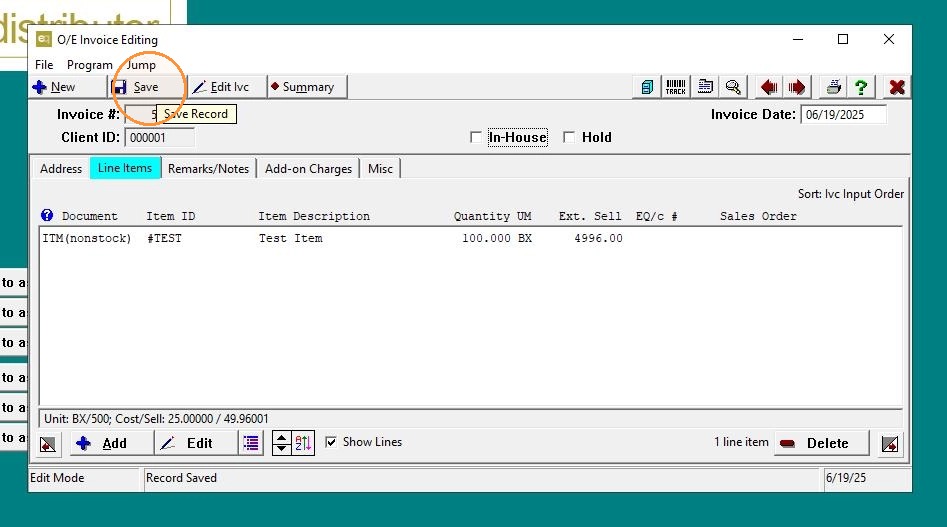Viewport: 947px width, 527px height.
Task: Click the 'Edit Mode' status bar text
Action: pyautogui.click(x=57, y=477)
